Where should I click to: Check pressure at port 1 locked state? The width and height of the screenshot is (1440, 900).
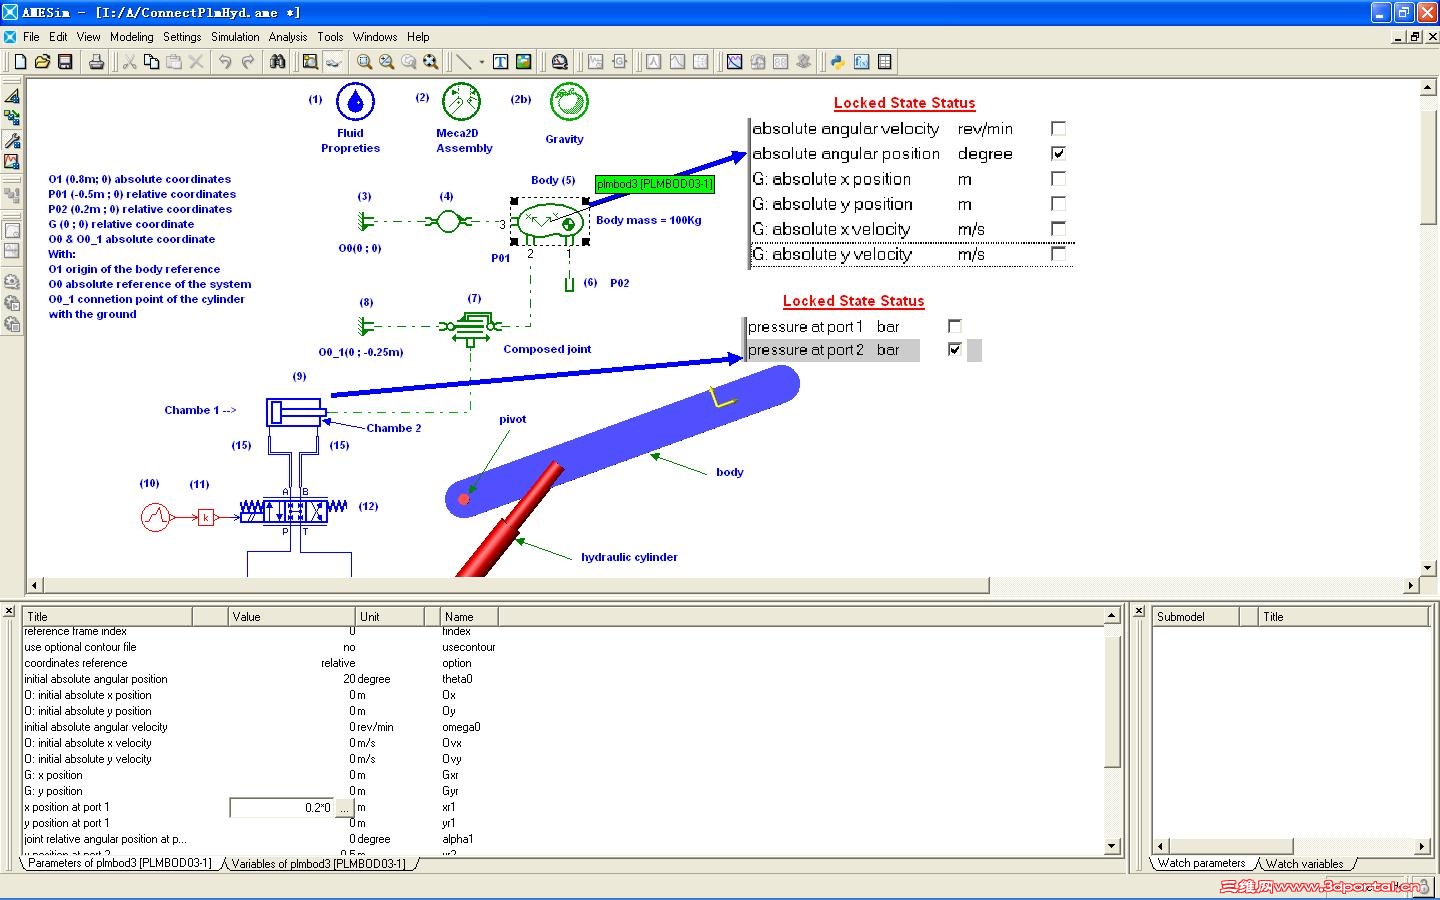[x=955, y=326]
